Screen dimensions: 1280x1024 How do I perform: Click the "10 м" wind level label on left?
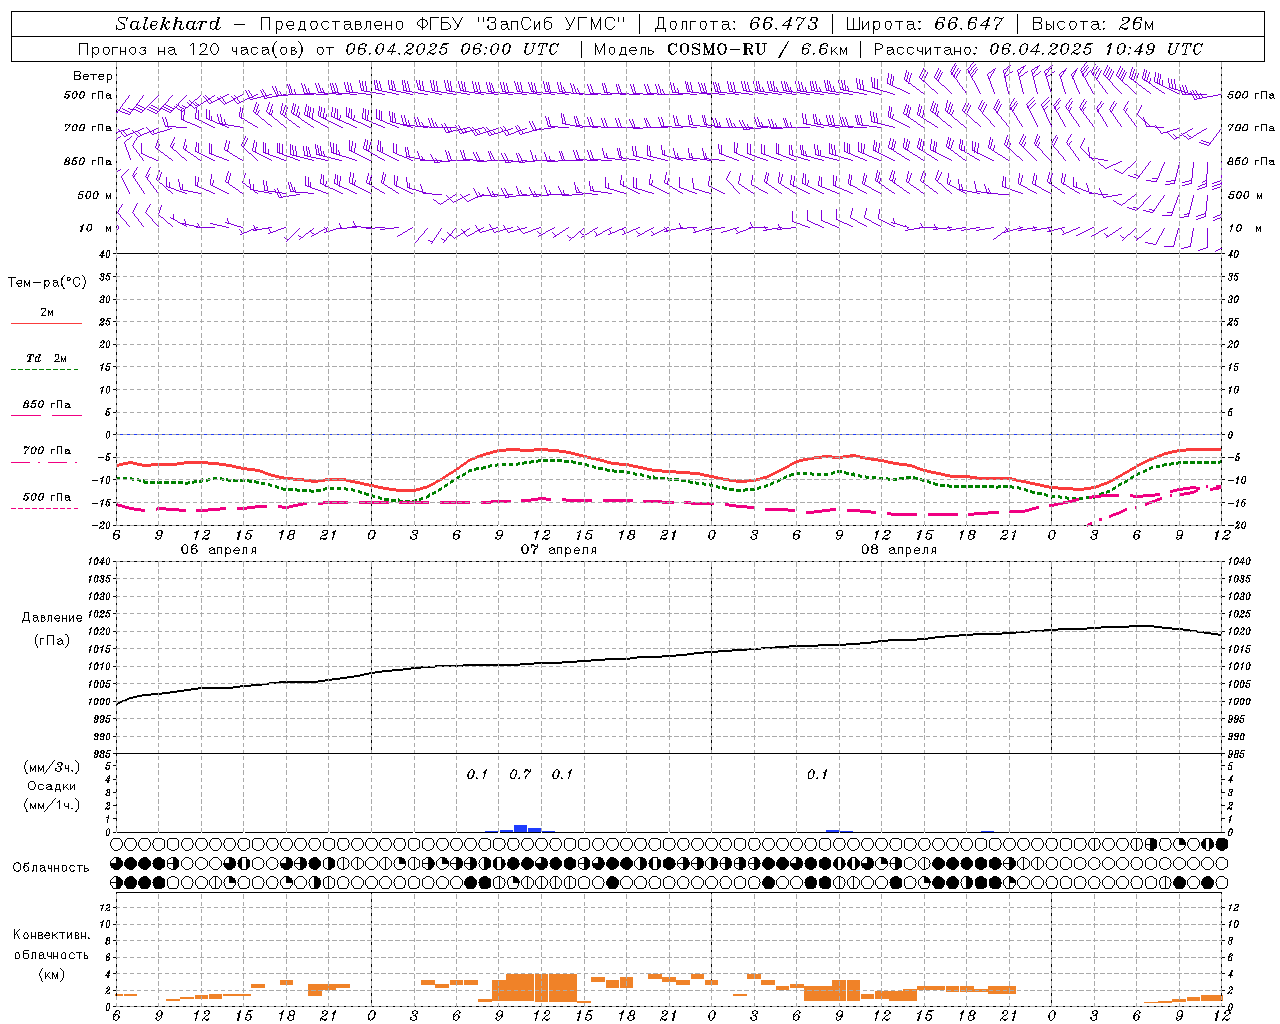tap(96, 228)
